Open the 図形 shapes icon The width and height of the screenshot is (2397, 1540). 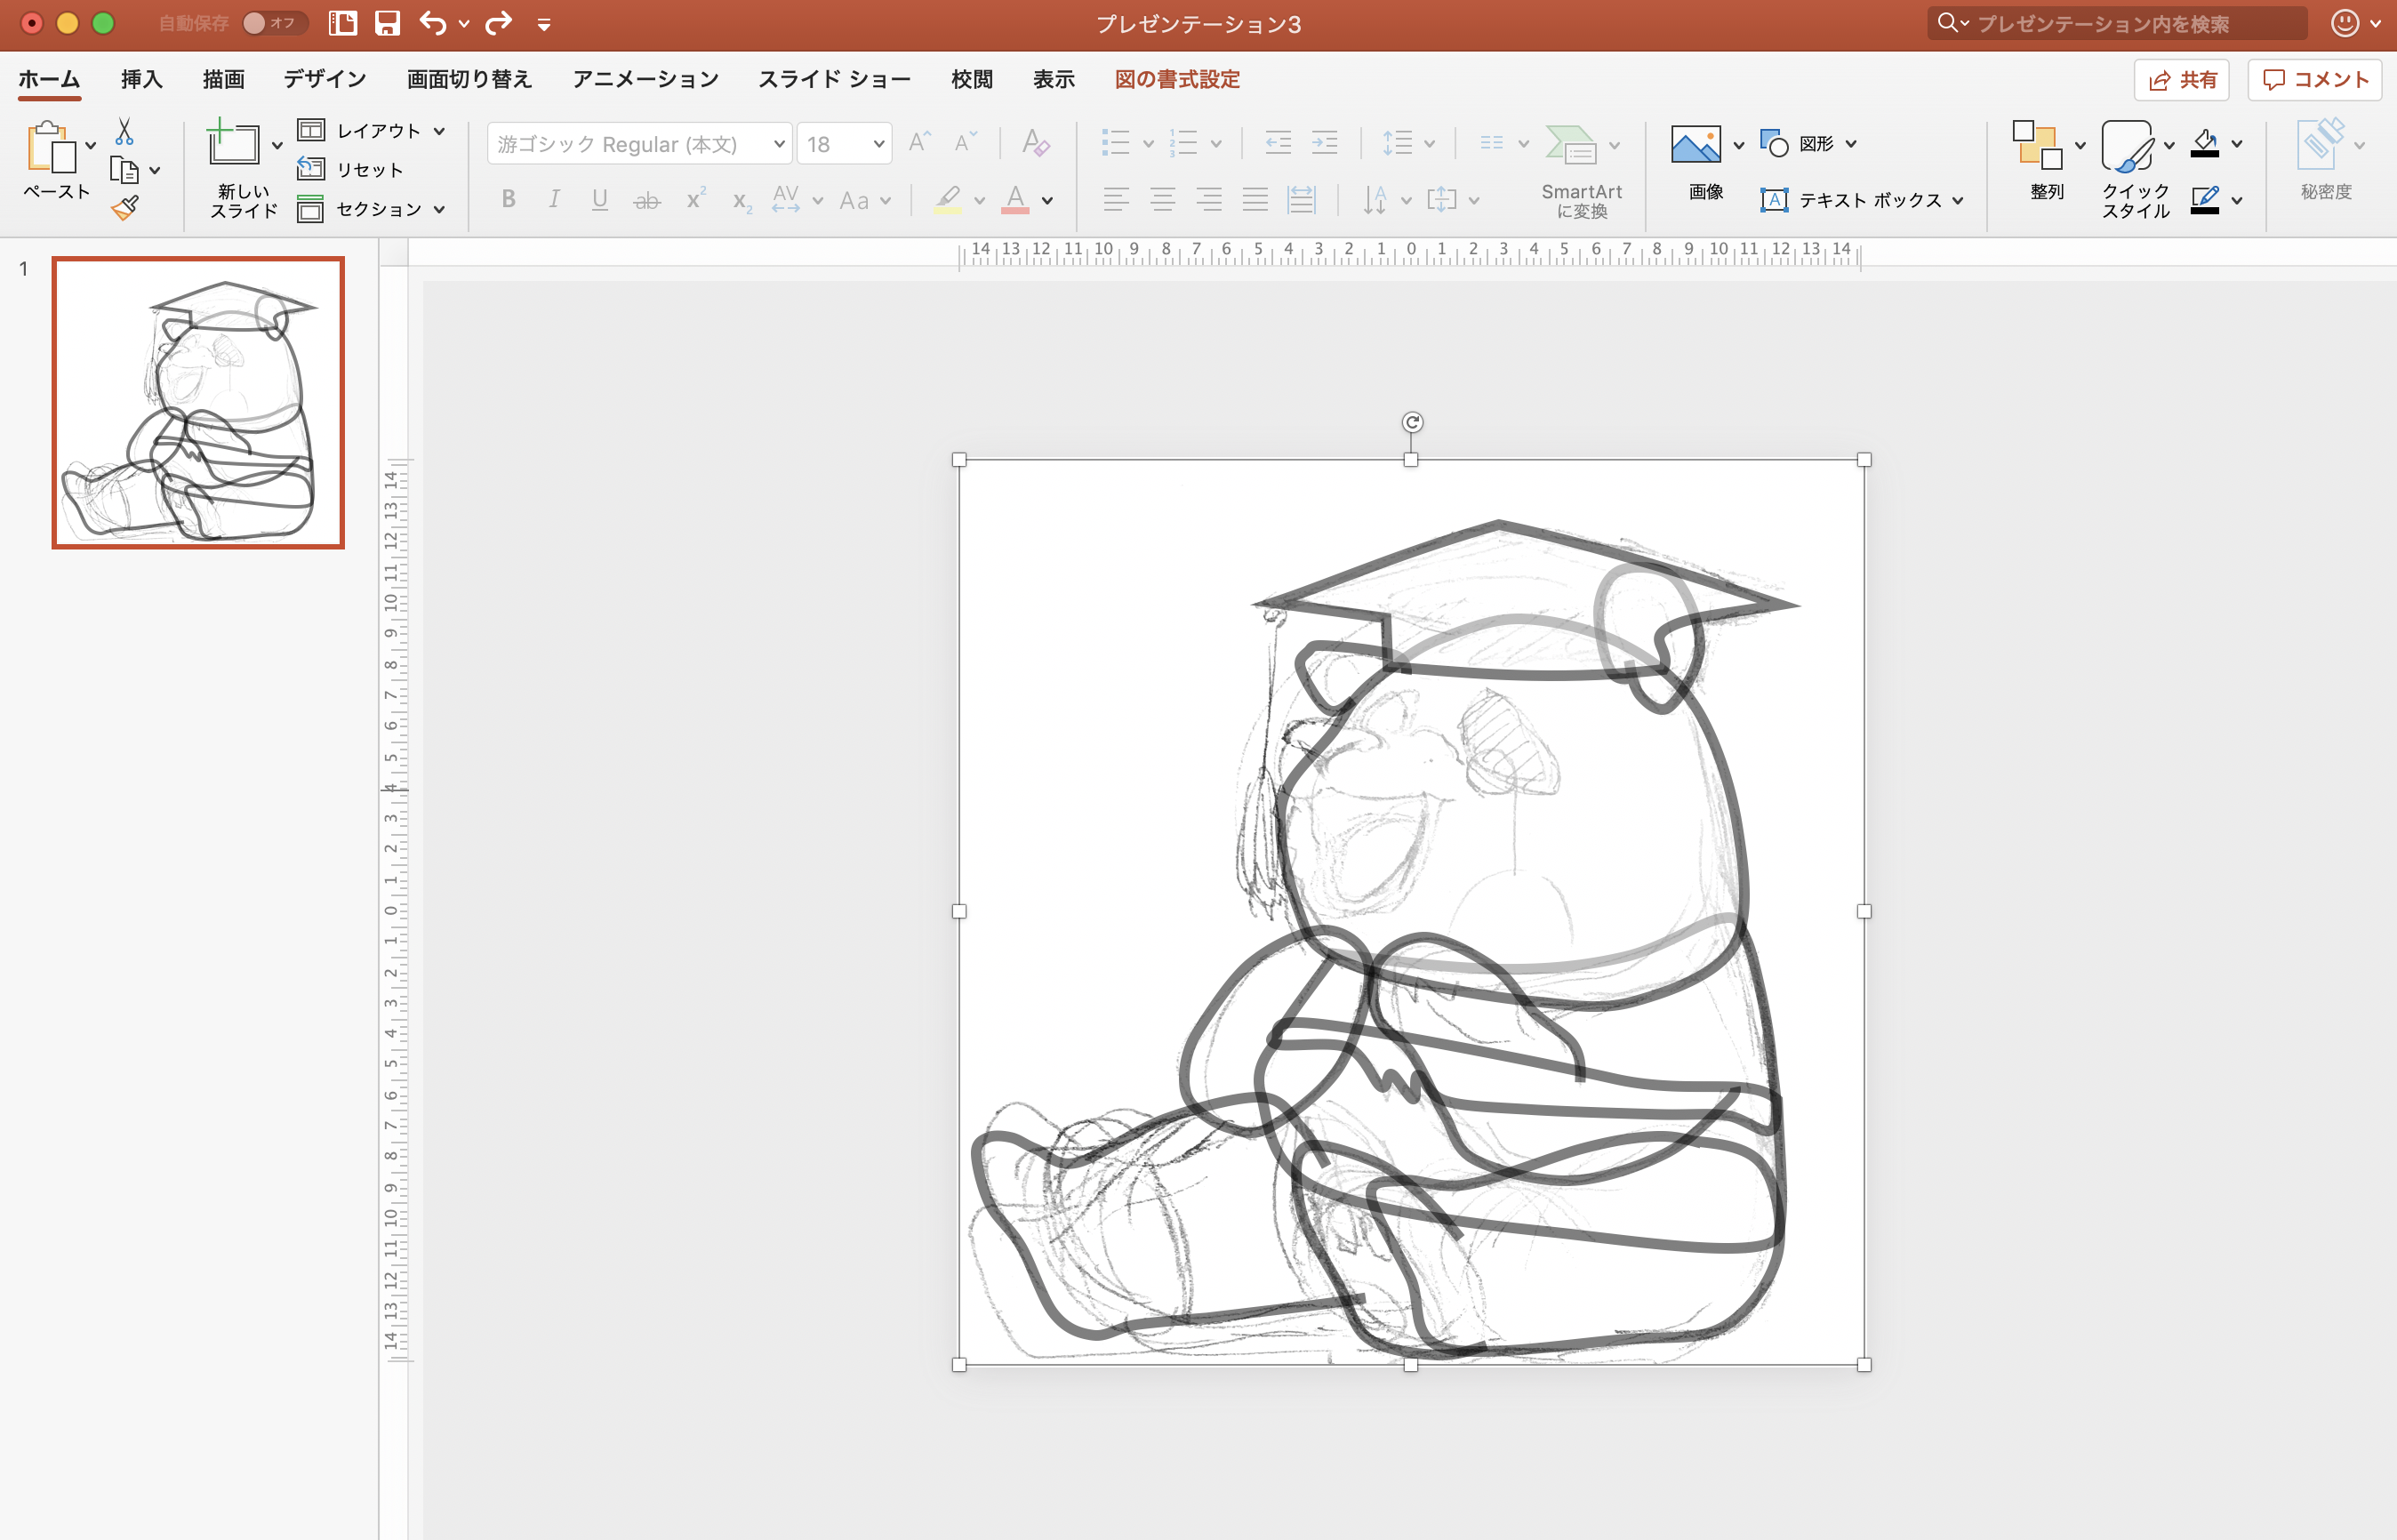click(x=1774, y=144)
